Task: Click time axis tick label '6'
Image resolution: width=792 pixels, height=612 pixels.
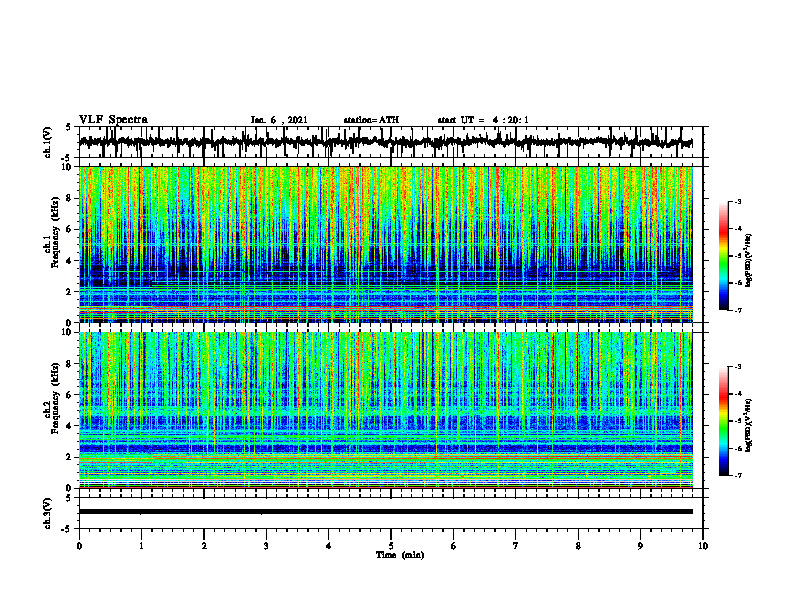Action: coord(454,546)
